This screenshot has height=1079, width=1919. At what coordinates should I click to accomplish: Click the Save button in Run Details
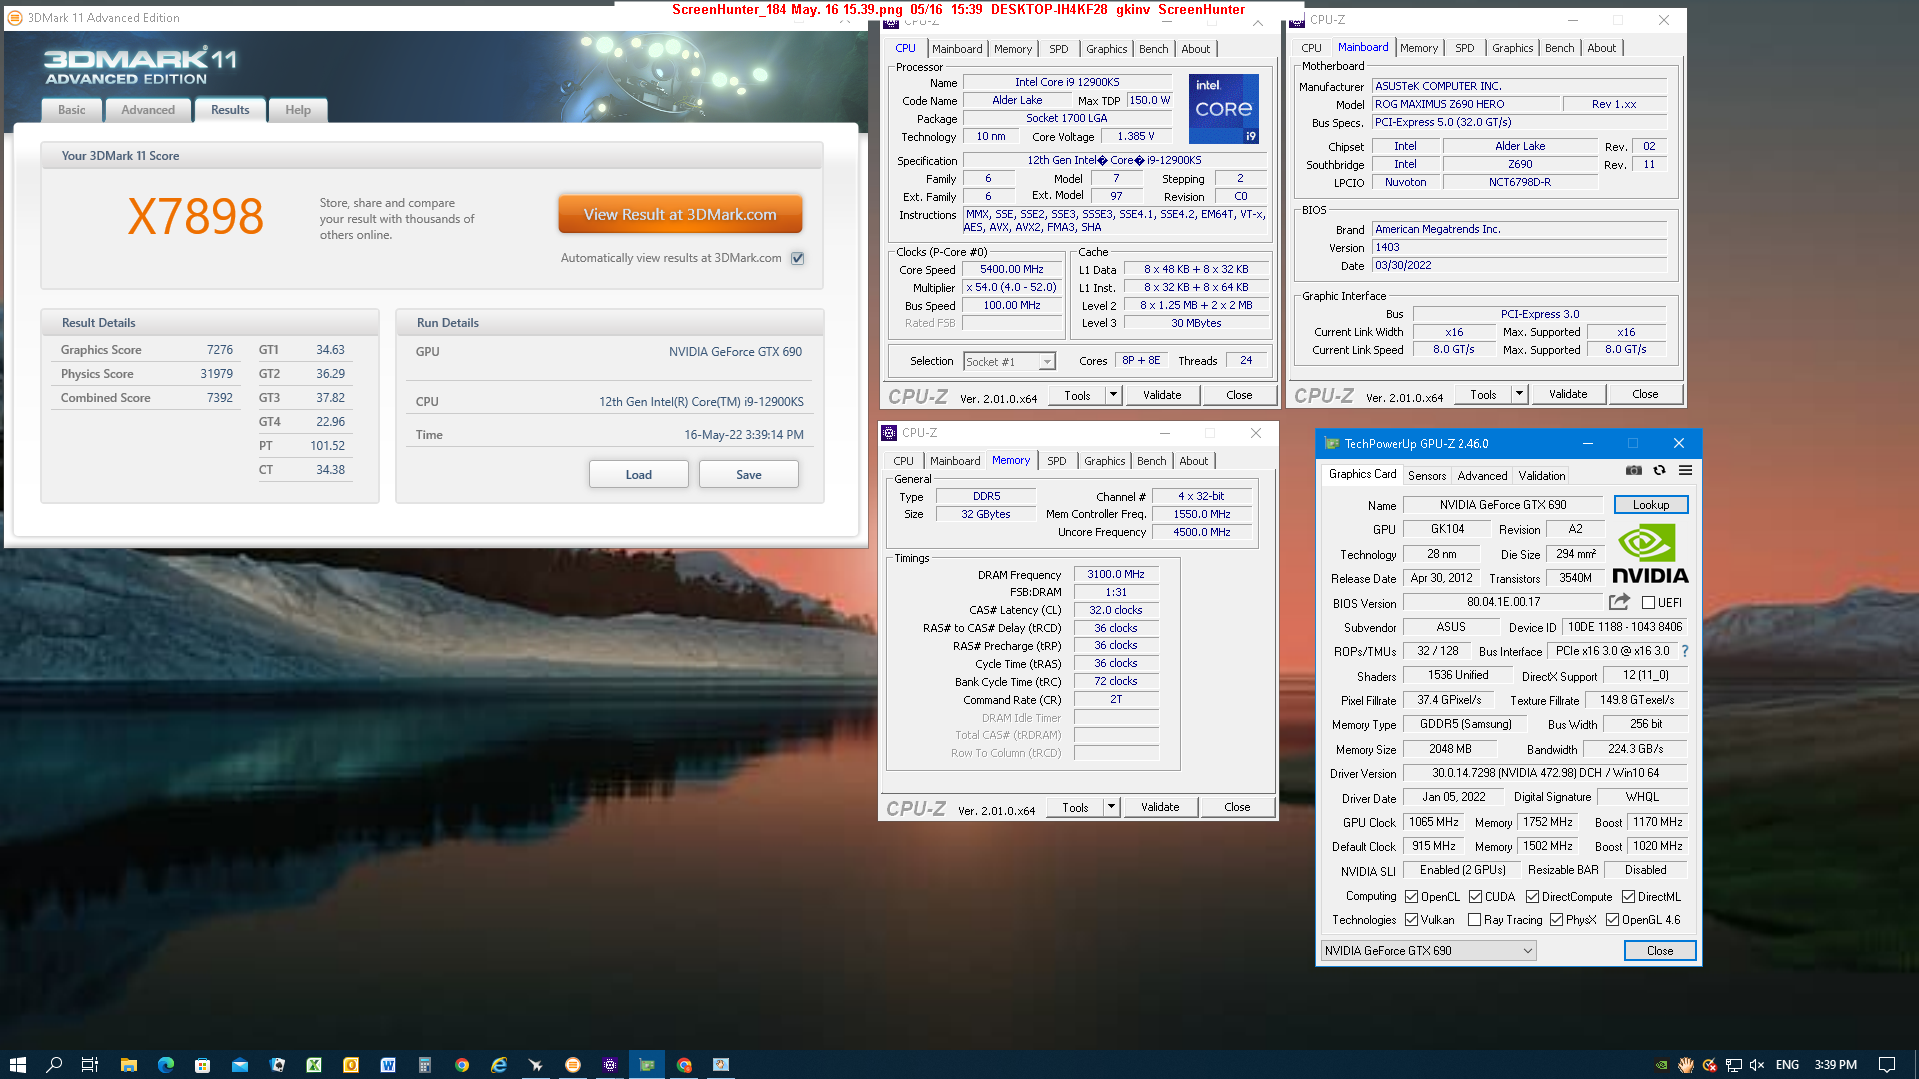pyautogui.click(x=748, y=474)
